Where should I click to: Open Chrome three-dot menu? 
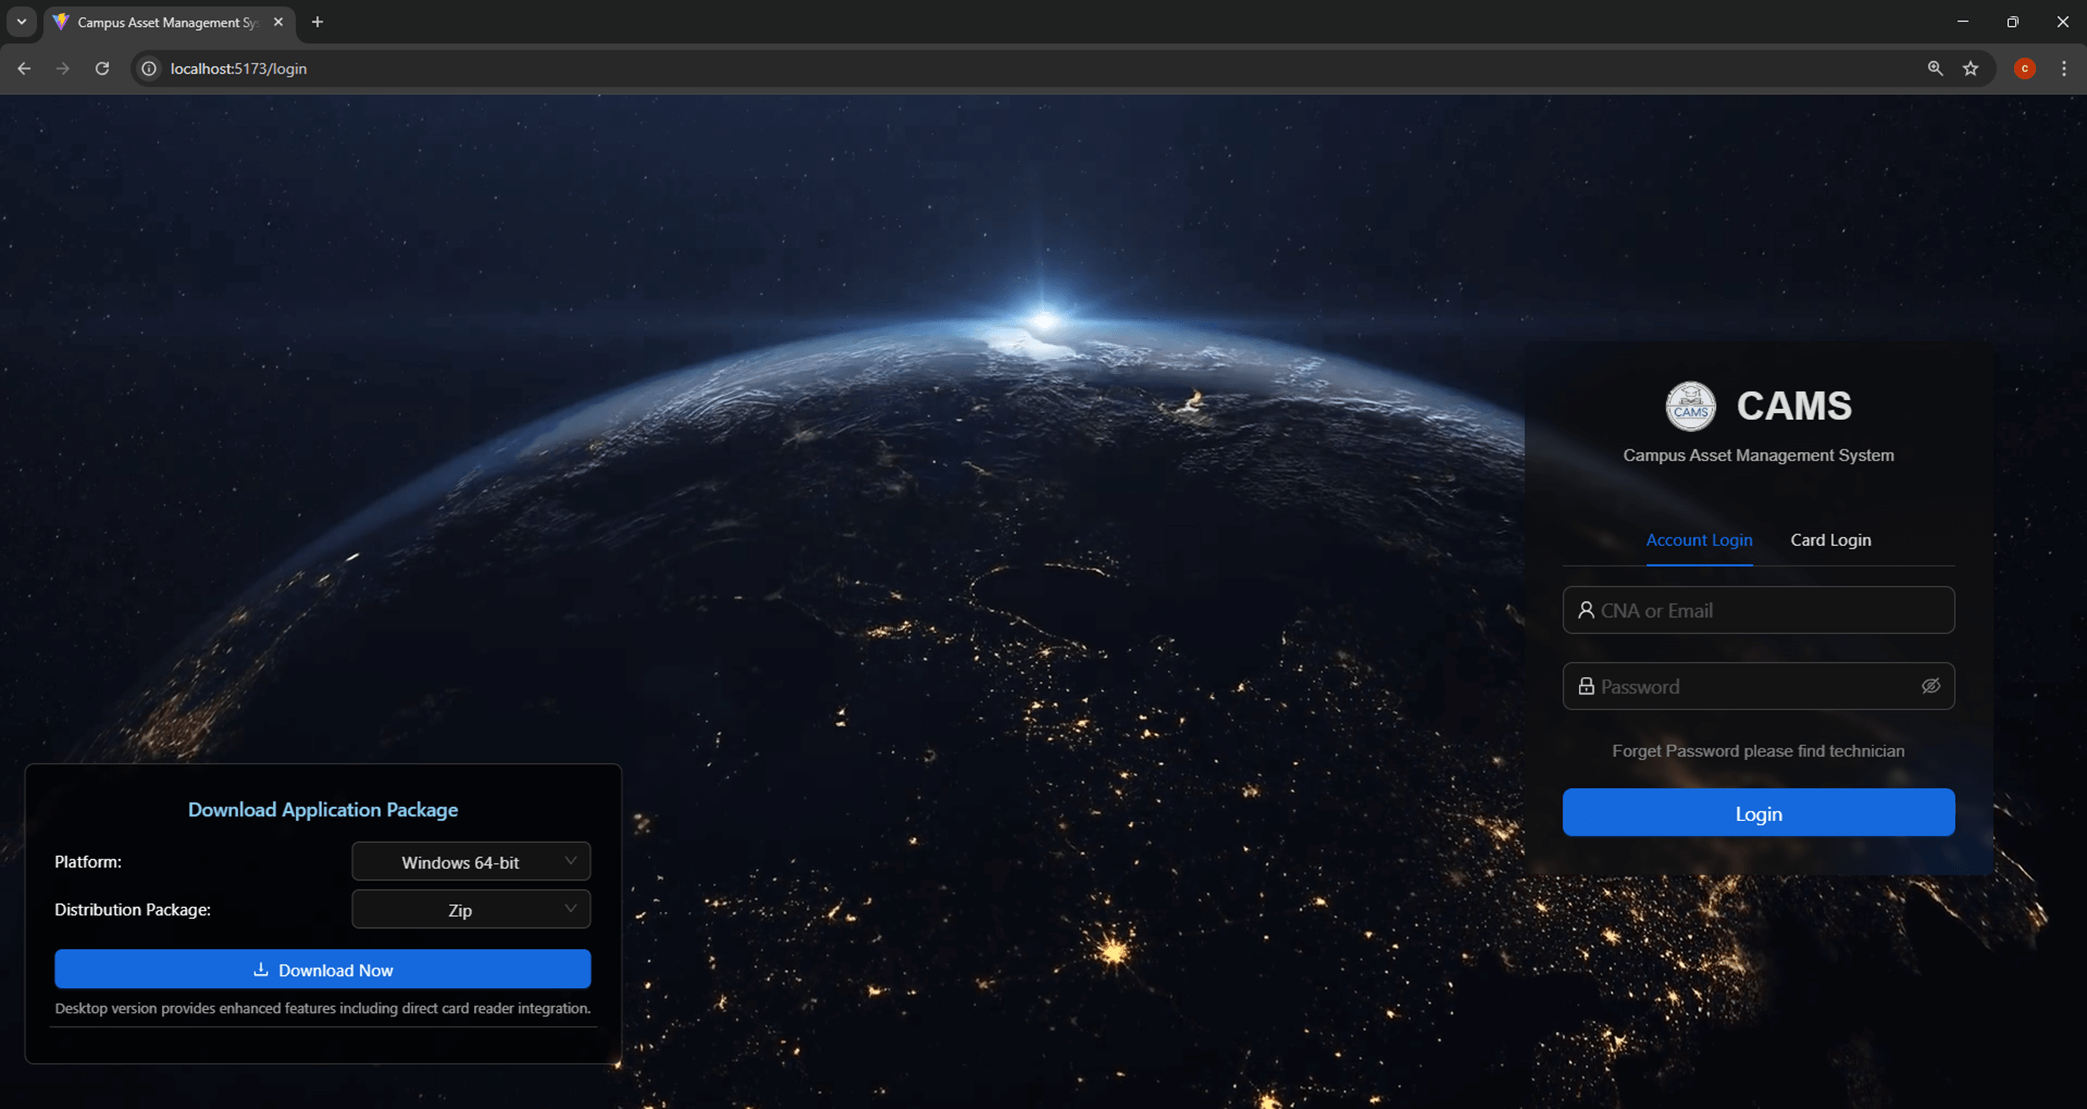pos(2064,69)
